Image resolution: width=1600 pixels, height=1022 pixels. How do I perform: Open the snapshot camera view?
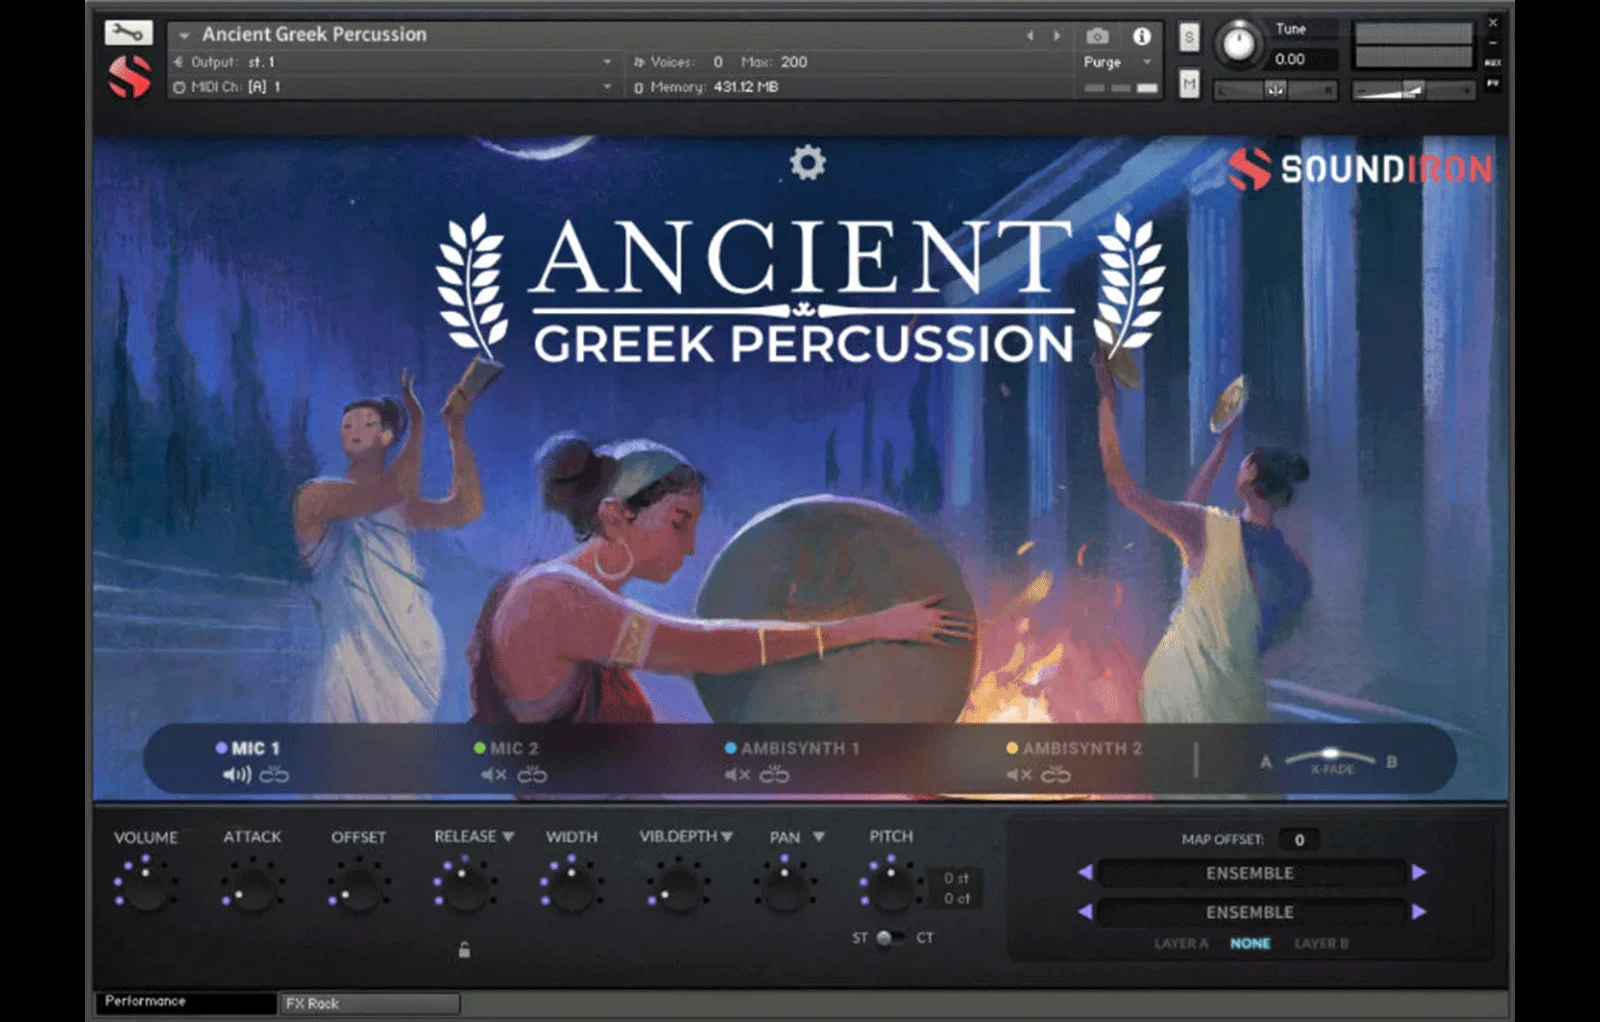pos(1097,36)
